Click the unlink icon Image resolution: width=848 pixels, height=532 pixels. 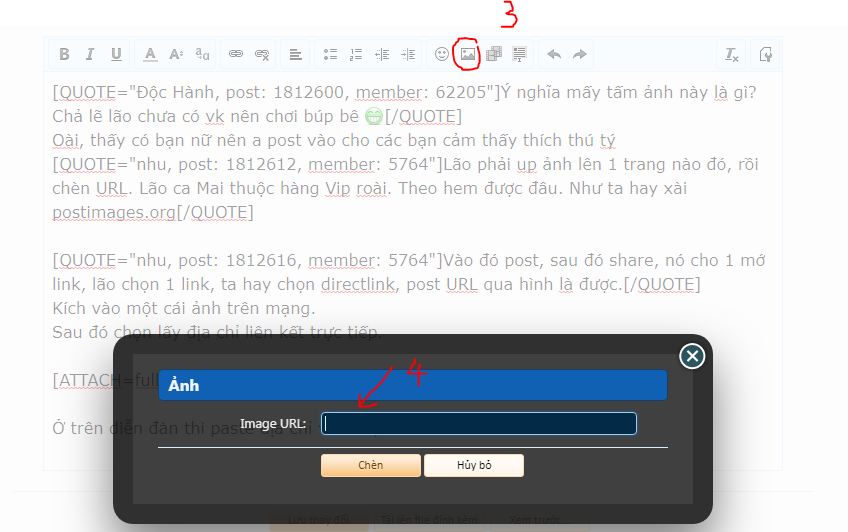click(262, 54)
